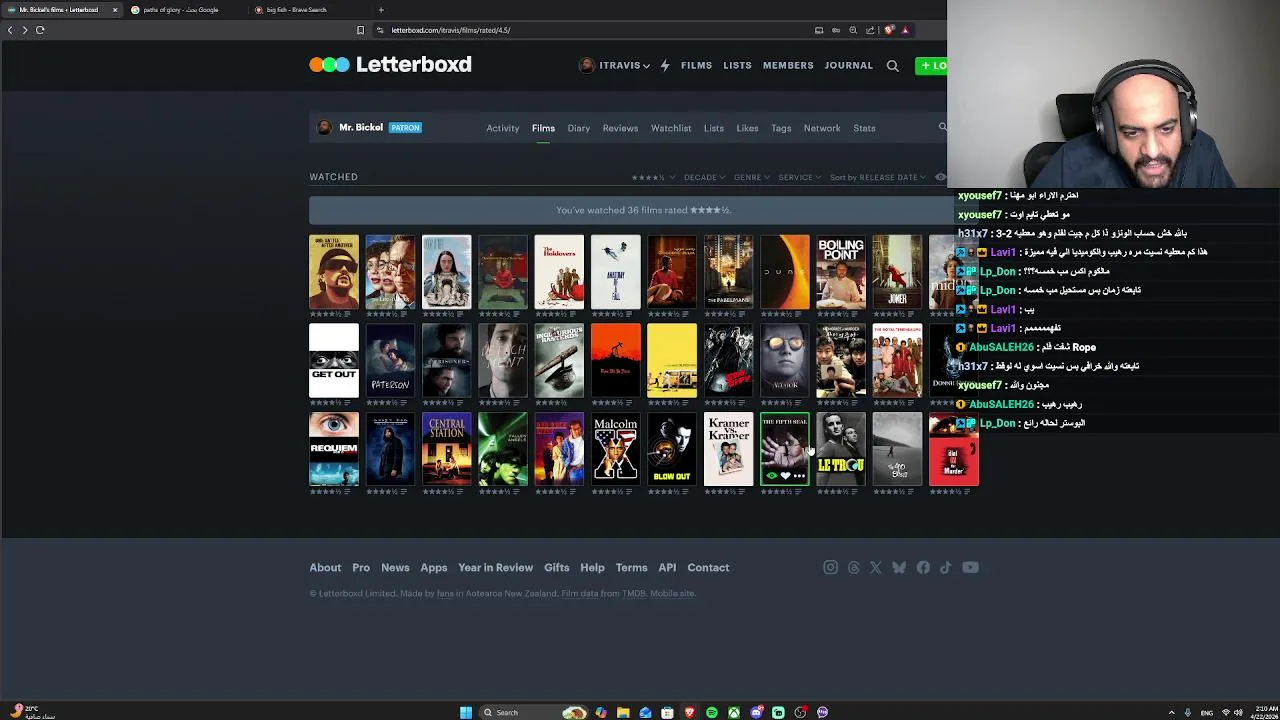Open the Kramer vs. Kramer poster
The width and height of the screenshot is (1280, 720).
(729, 449)
